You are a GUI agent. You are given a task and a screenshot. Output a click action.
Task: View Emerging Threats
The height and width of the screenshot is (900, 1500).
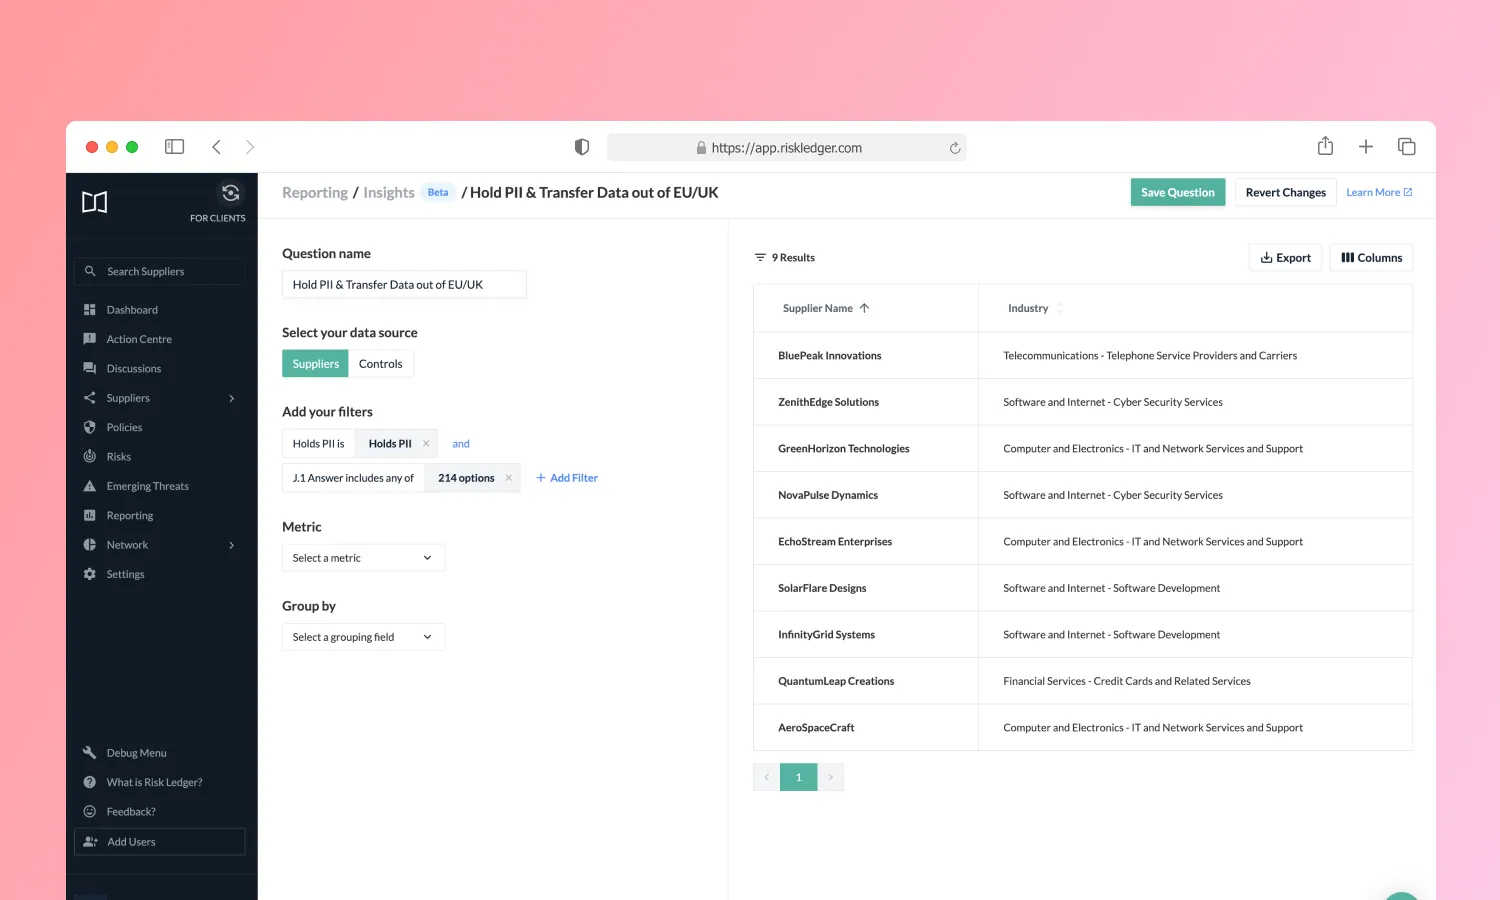coord(148,486)
